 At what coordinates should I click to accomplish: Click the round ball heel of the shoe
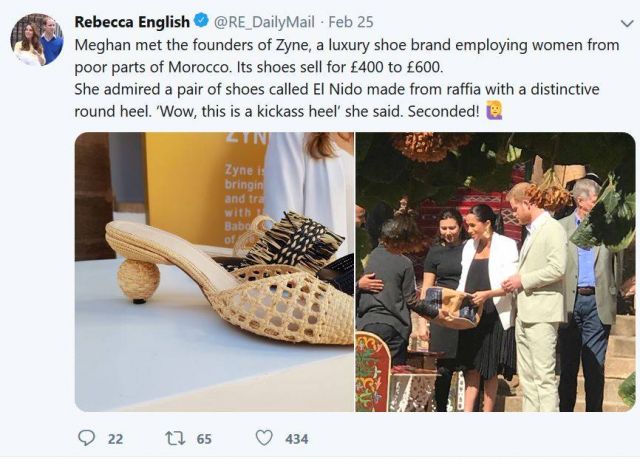tap(138, 280)
